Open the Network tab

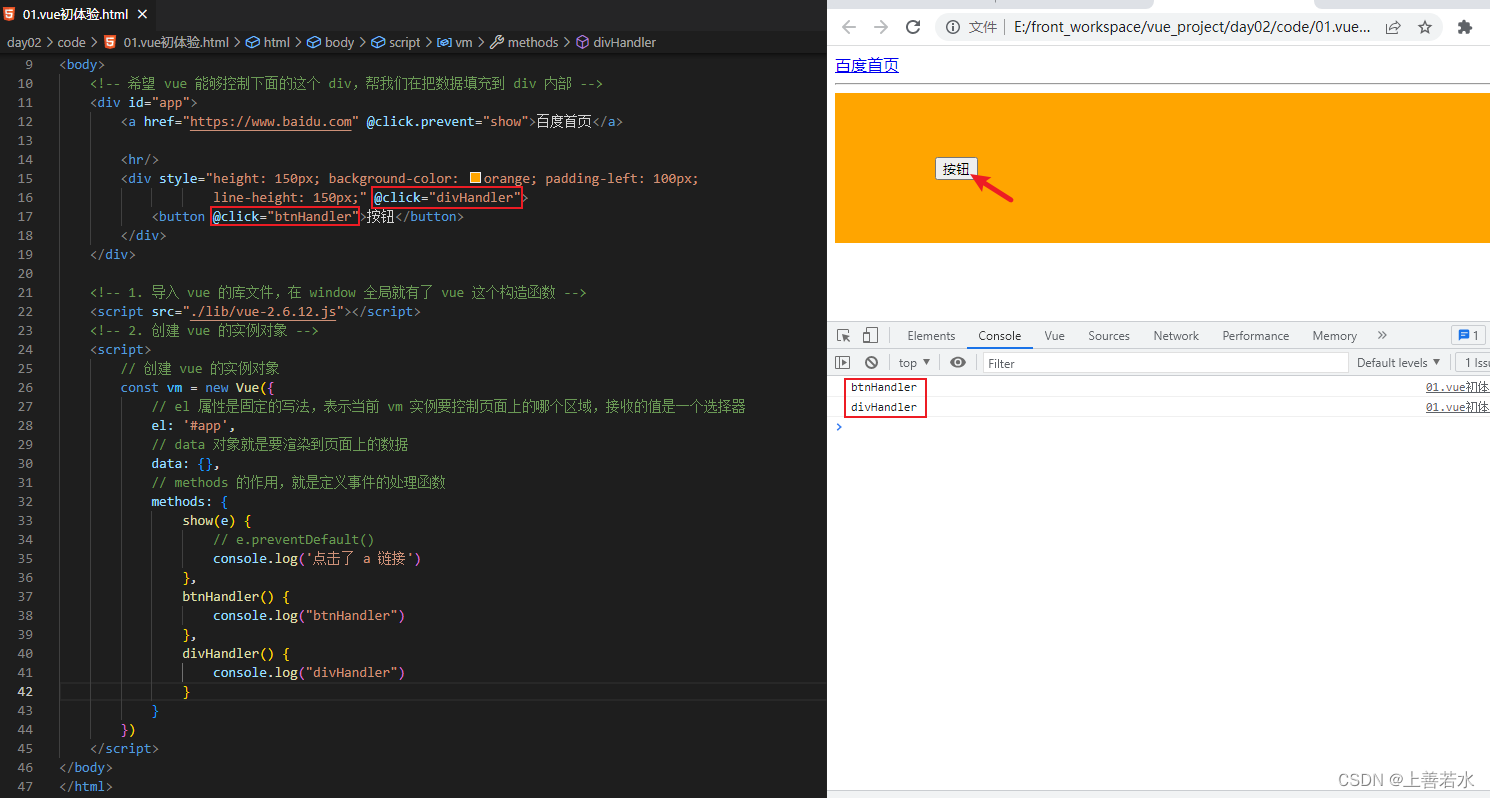[x=1176, y=335]
